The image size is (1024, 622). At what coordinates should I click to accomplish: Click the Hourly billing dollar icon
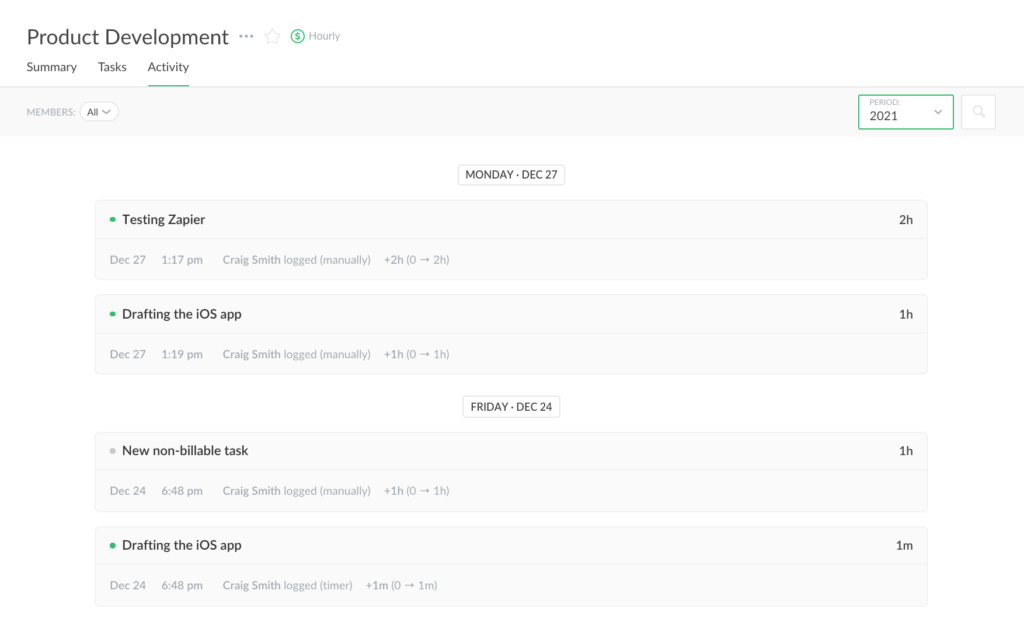click(298, 36)
